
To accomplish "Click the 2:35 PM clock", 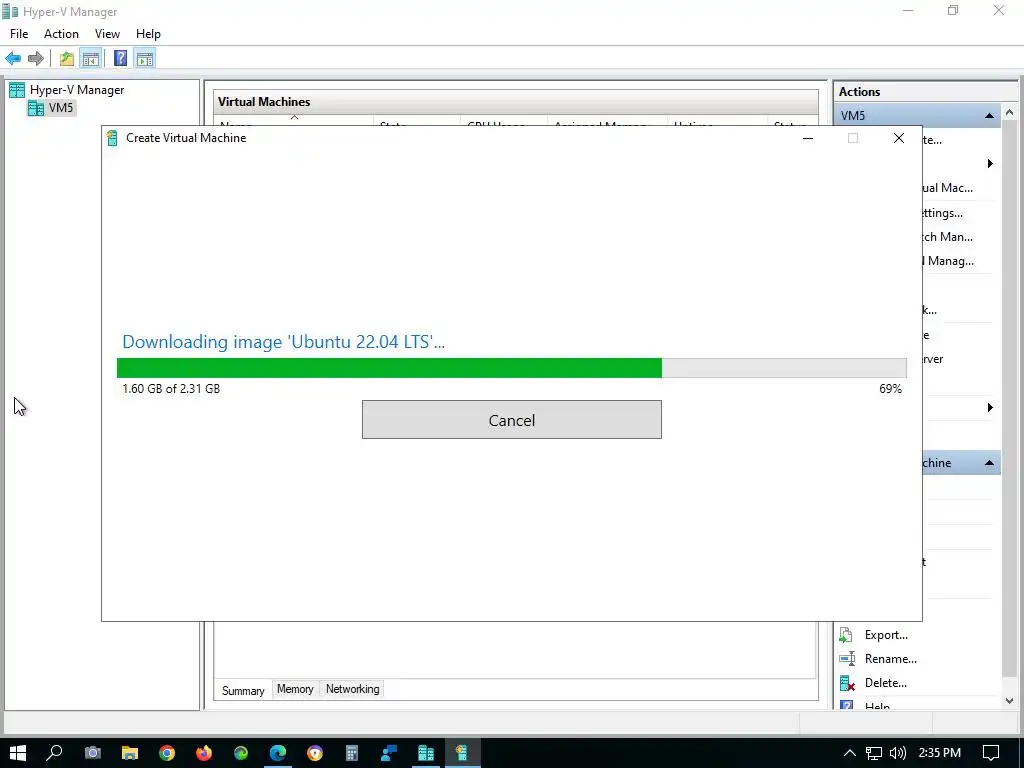I will click(939, 753).
